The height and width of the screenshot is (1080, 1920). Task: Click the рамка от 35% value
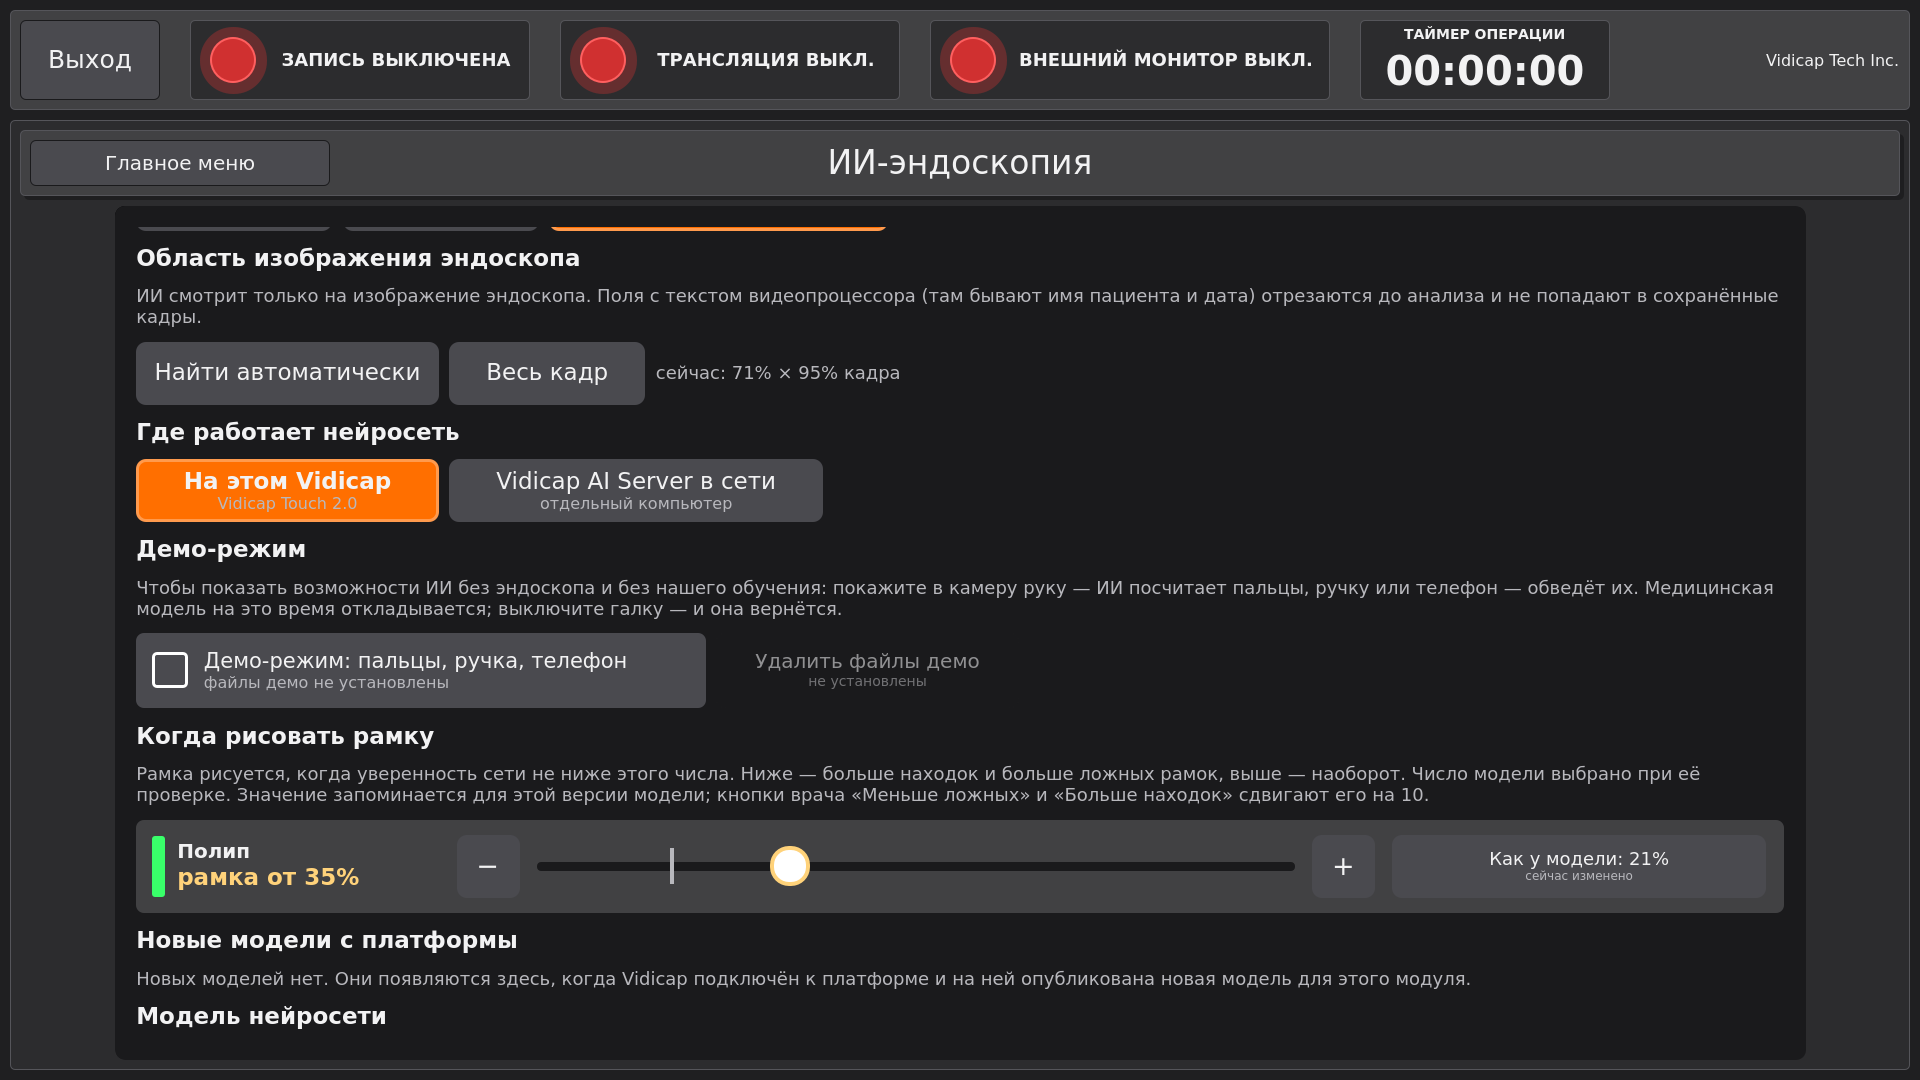268,877
